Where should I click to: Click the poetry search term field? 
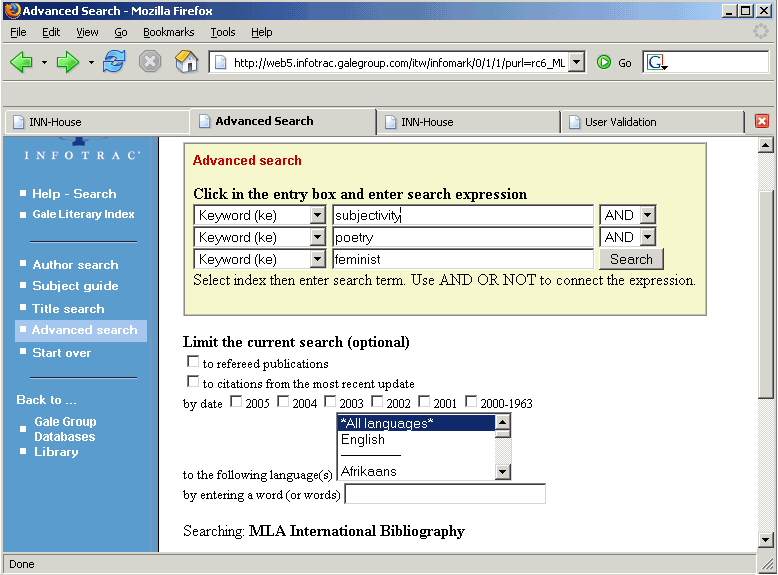click(462, 237)
